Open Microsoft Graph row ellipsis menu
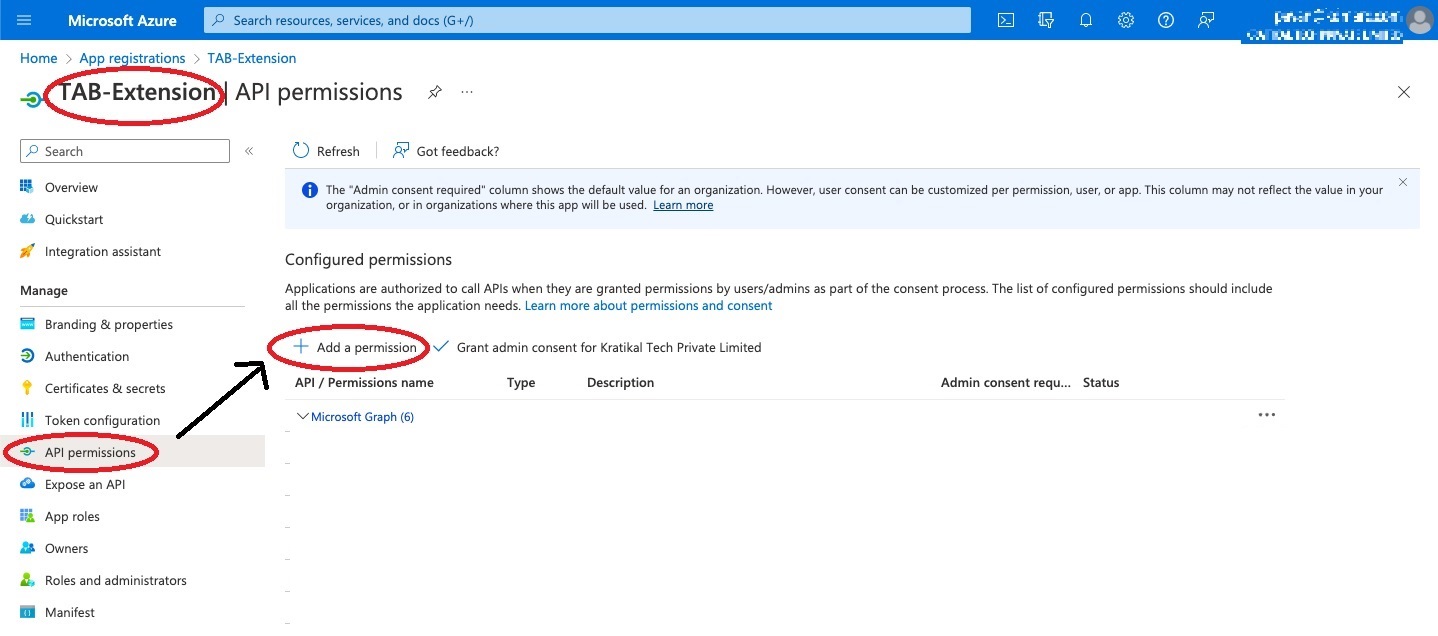 (x=1267, y=415)
